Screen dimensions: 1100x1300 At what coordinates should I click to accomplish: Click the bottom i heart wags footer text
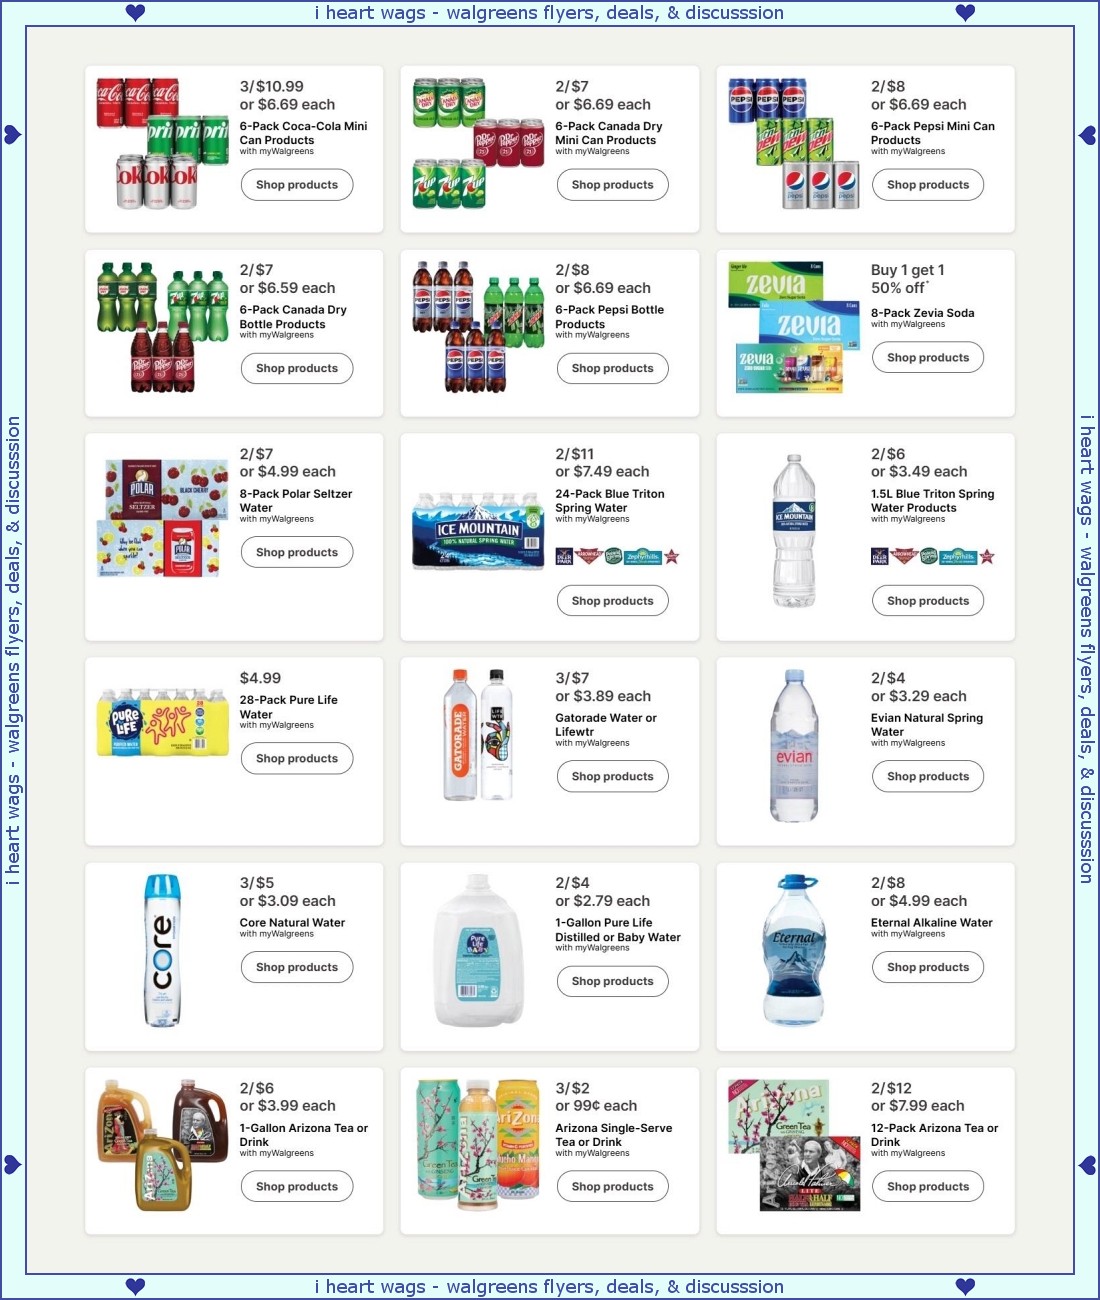[549, 1287]
